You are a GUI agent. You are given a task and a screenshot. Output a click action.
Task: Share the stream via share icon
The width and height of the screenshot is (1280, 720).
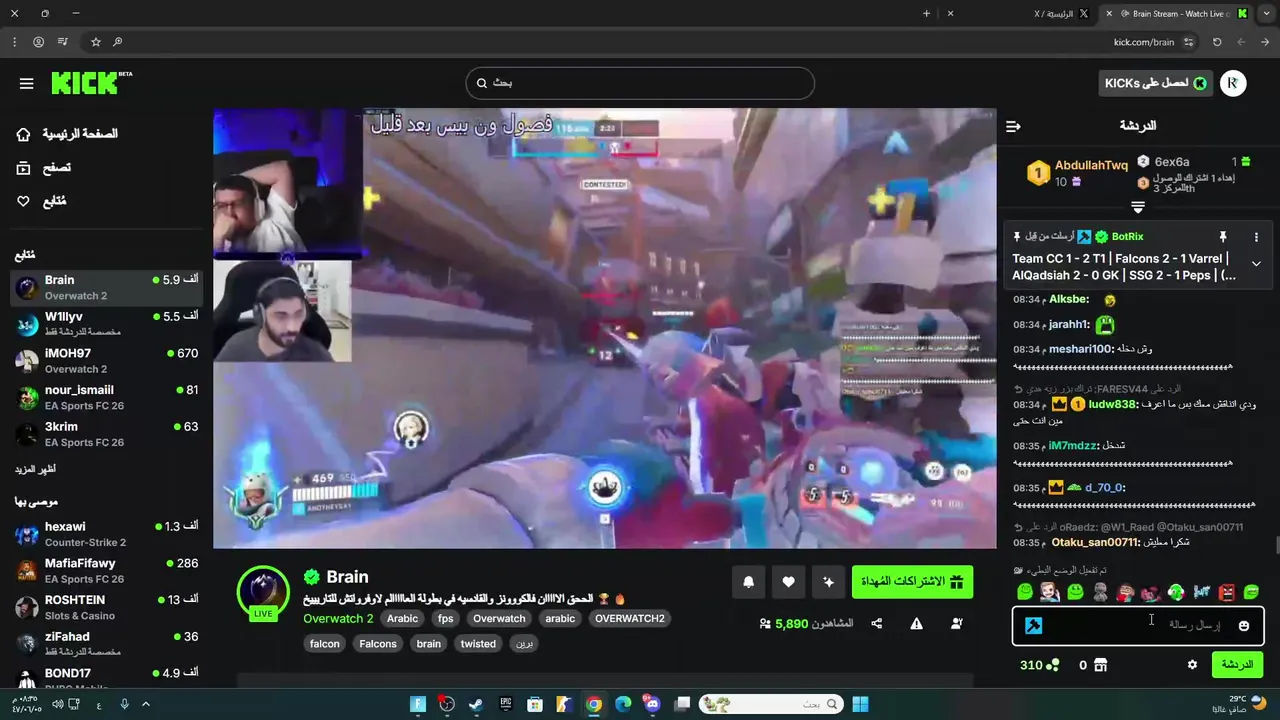pyautogui.click(x=877, y=624)
